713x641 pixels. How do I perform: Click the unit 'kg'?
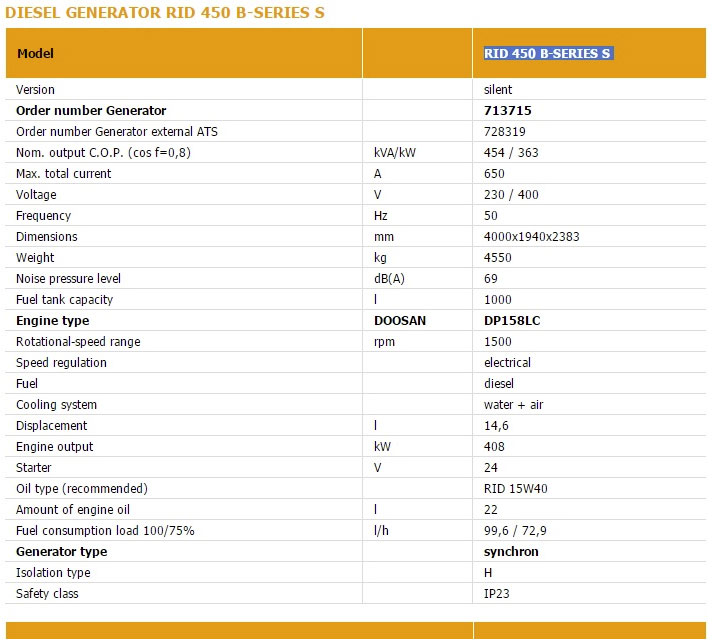click(380, 258)
